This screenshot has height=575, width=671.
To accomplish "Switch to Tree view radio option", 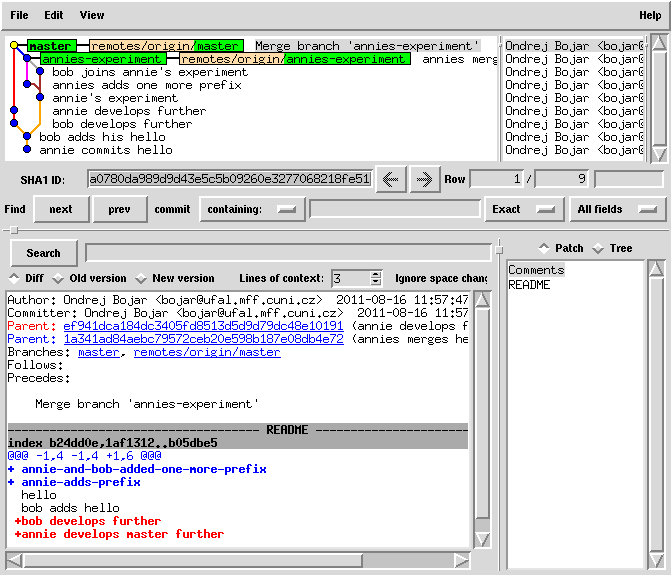I will click(599, 248).
